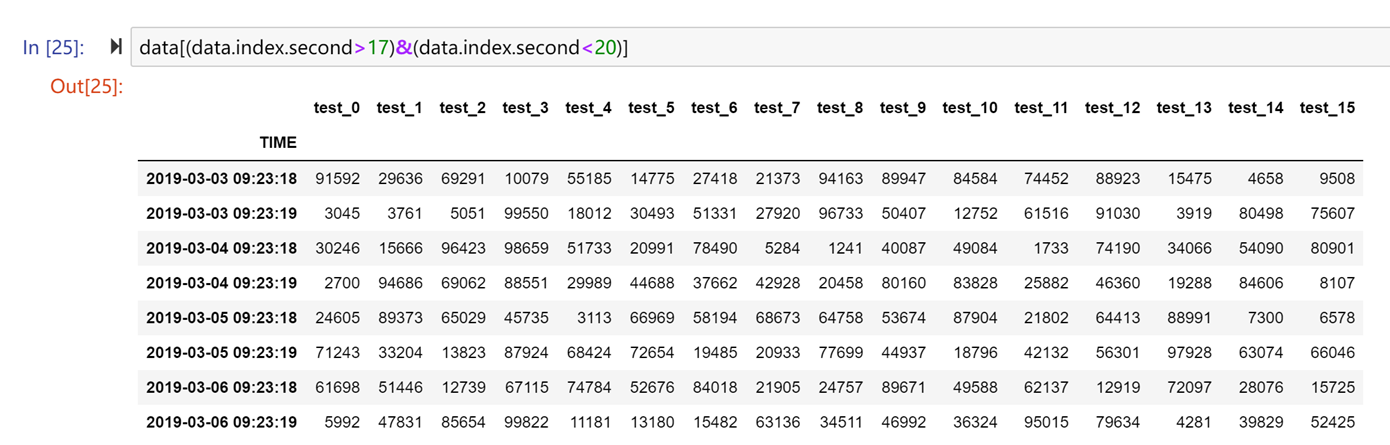Click cell value 44688 in test_5
The height and width of the screenshot is (445, 1390).
pyautogui.click(x=653, y=284)
